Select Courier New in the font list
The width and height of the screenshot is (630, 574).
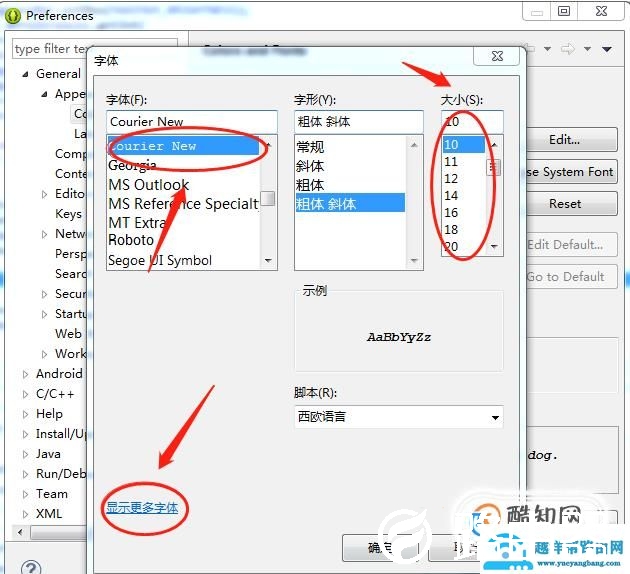(183, 146)
